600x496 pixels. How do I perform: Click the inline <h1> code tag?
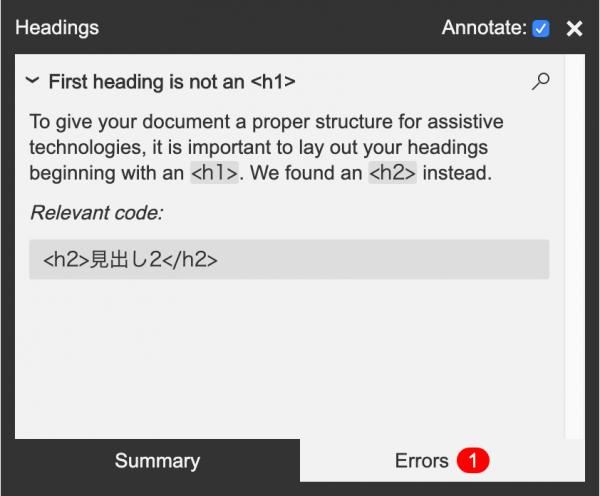pyautogui.click(x=214, y=173)
